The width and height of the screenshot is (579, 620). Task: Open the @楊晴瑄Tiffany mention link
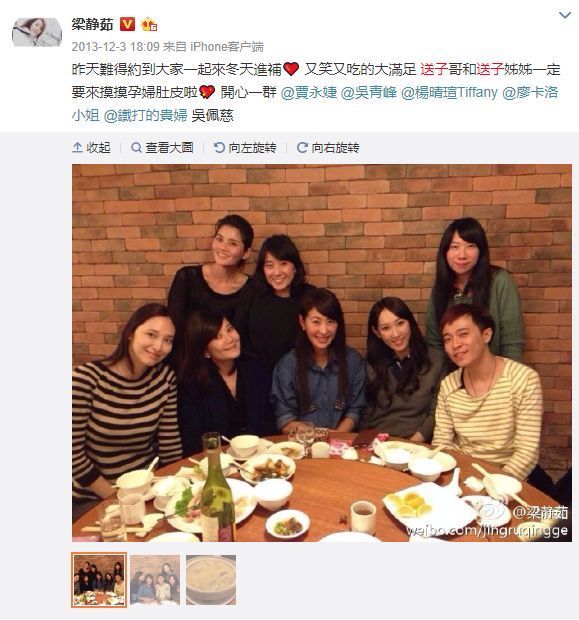click(x=449, y=93)
